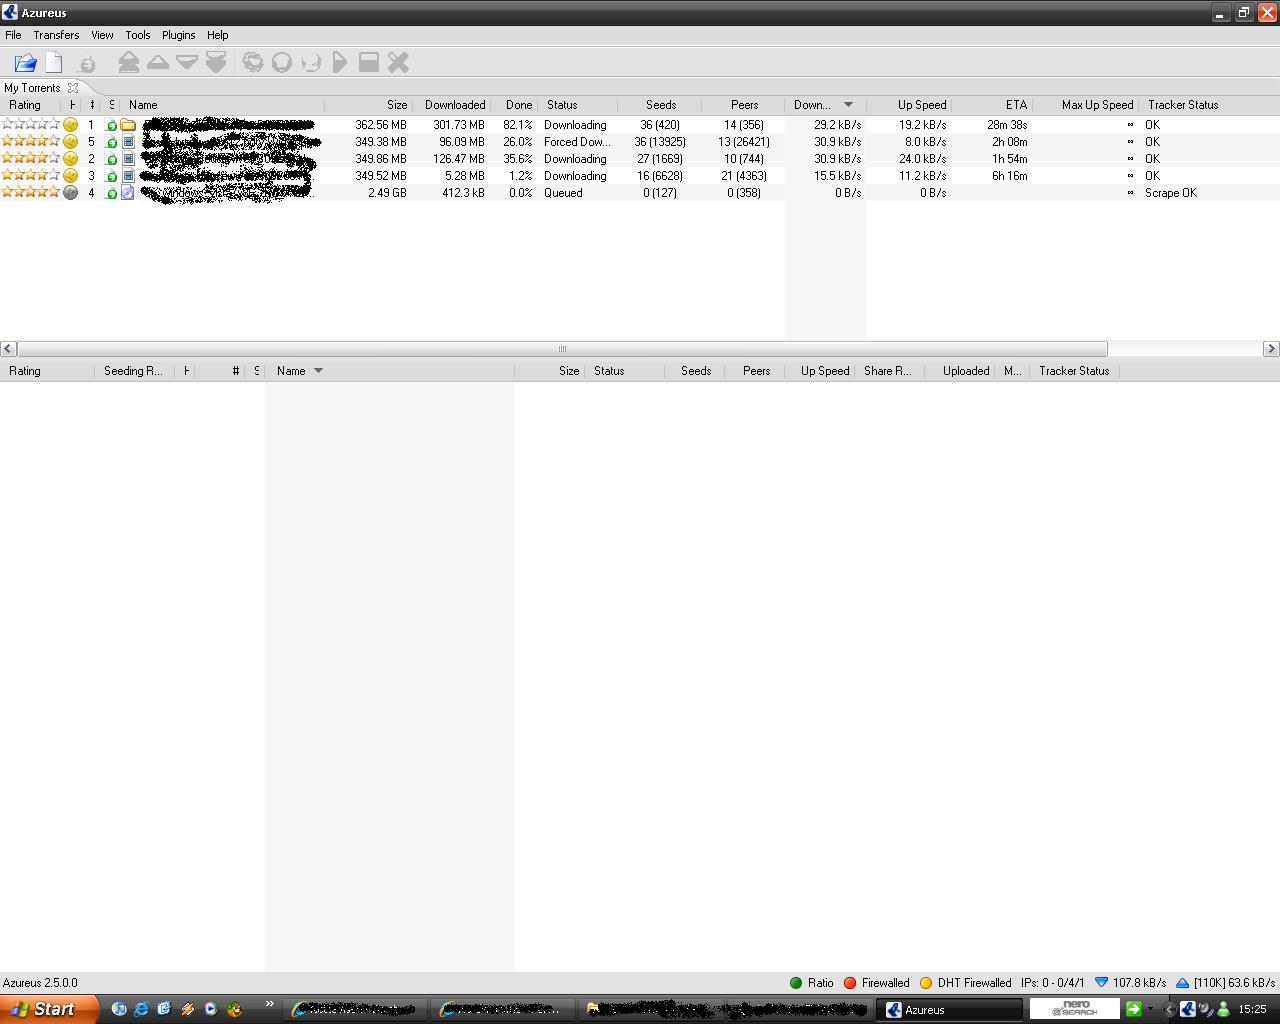The height and width of the screenshot is (1024, 1280).
Task: Select the row with status 'Forced Dow...'
Action: point(640,142)
